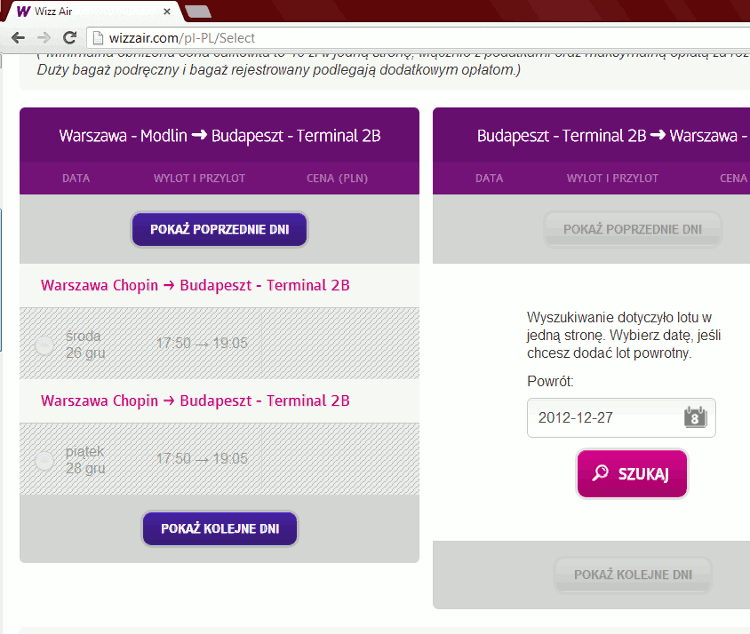Click the return POKAŻ POPRZEDNIE DNI button

pos(632,229)
